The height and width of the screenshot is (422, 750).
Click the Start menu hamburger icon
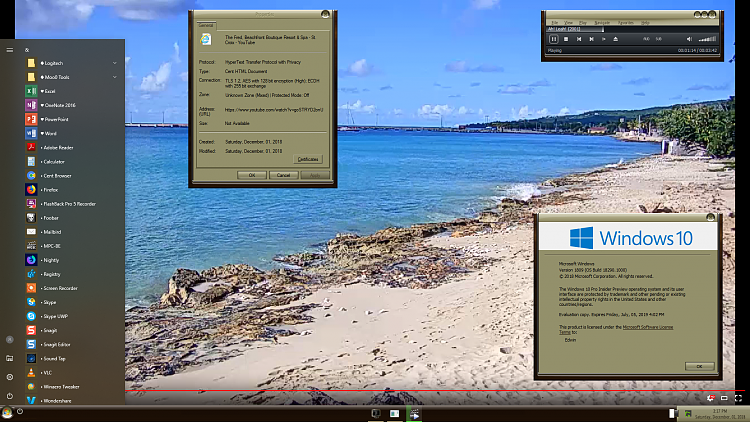[10, 50]
